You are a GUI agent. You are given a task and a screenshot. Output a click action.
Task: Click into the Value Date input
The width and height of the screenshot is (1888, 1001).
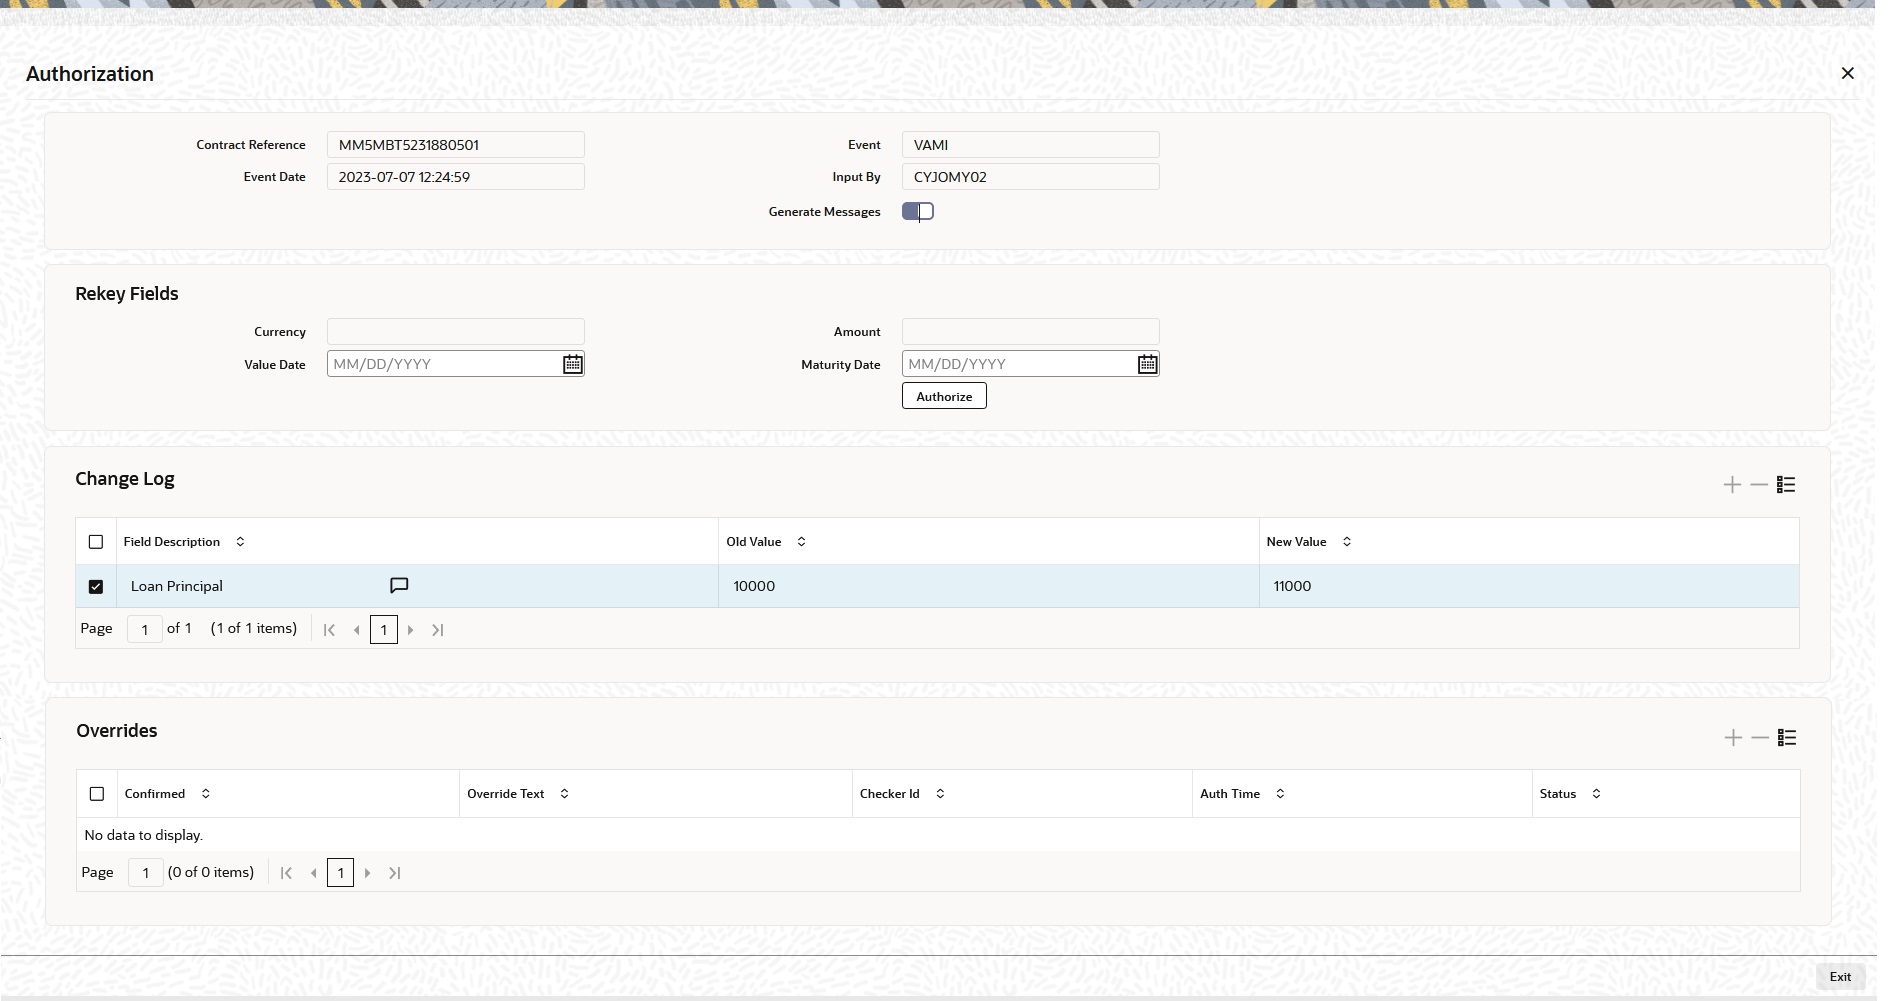click(x=443, y=364)
